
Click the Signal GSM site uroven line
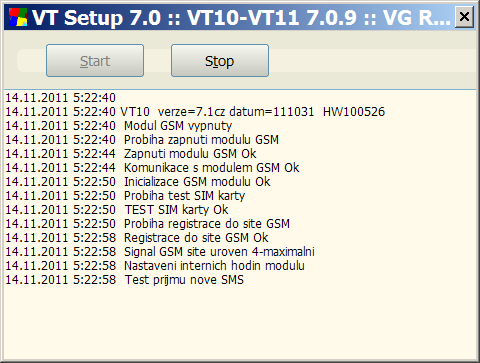[160, 252]
